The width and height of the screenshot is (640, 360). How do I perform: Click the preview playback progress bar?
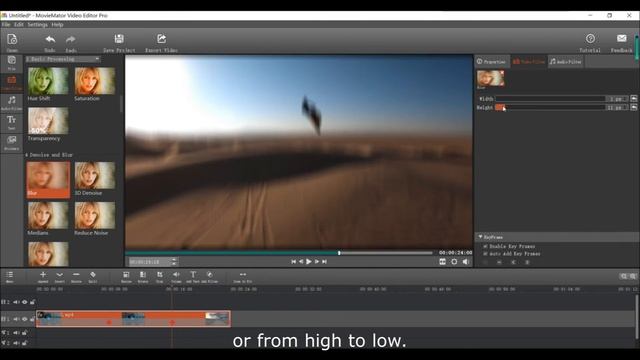tap(279, 253)
